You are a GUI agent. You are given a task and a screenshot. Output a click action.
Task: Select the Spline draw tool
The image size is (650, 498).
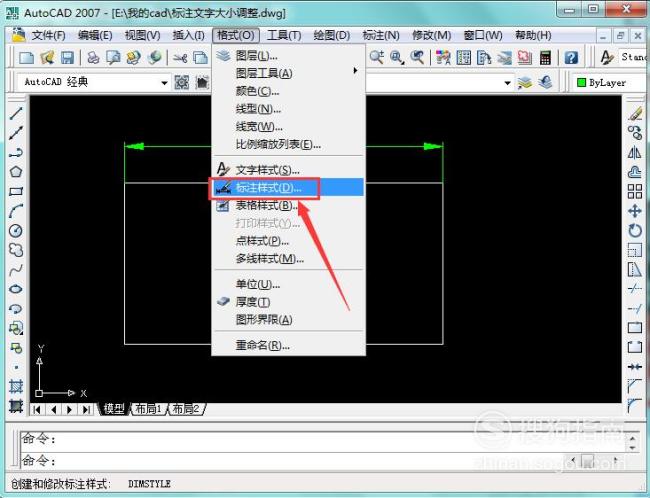(16, 270)
